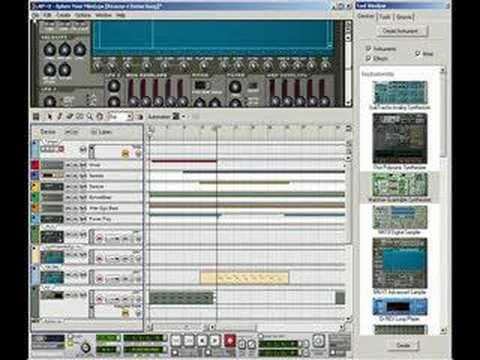Click the red track color icon in track list

pyautogui.click(x=35, y=165)
